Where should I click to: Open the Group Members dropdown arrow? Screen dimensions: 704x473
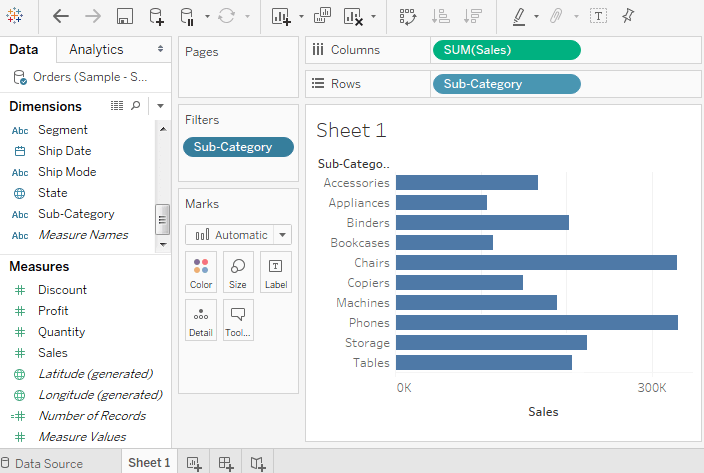pos(576,17)
